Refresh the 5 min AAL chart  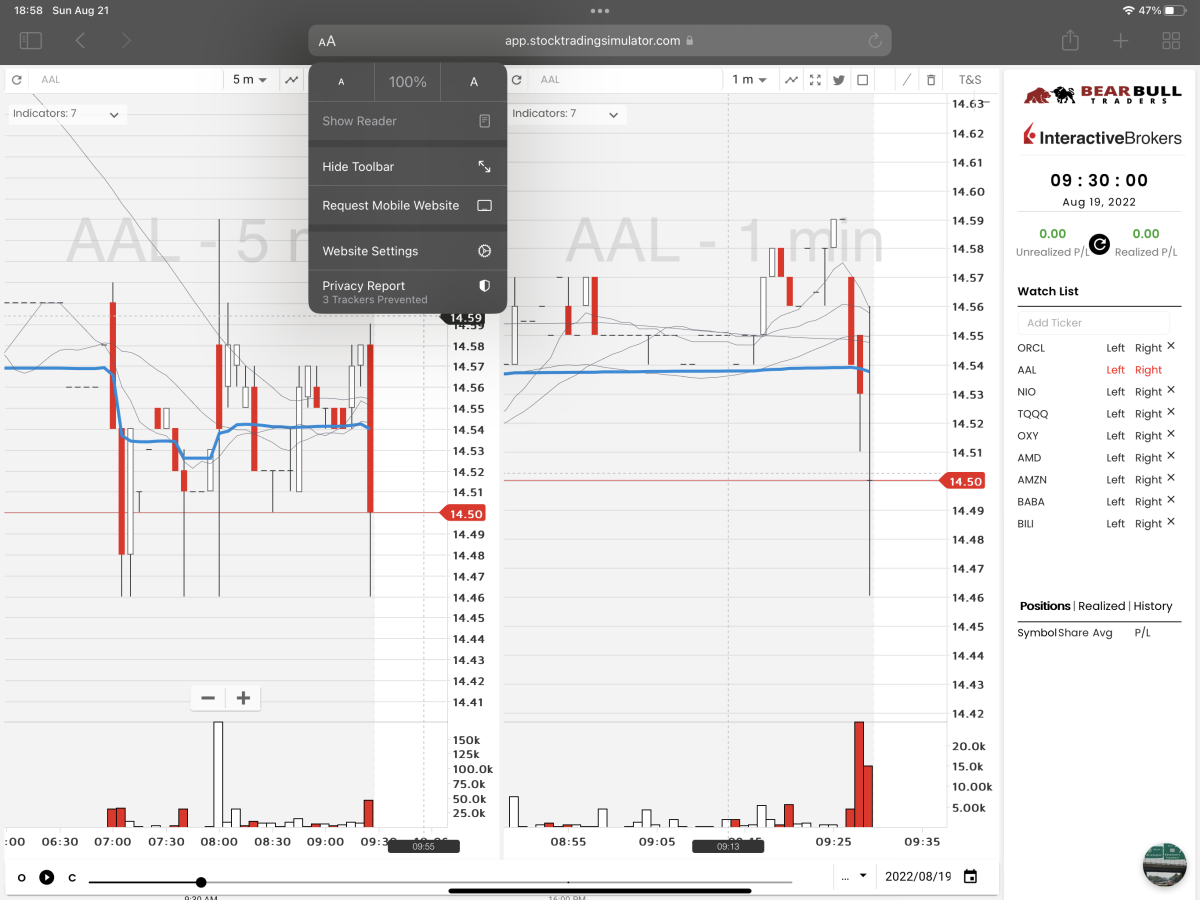17,80
